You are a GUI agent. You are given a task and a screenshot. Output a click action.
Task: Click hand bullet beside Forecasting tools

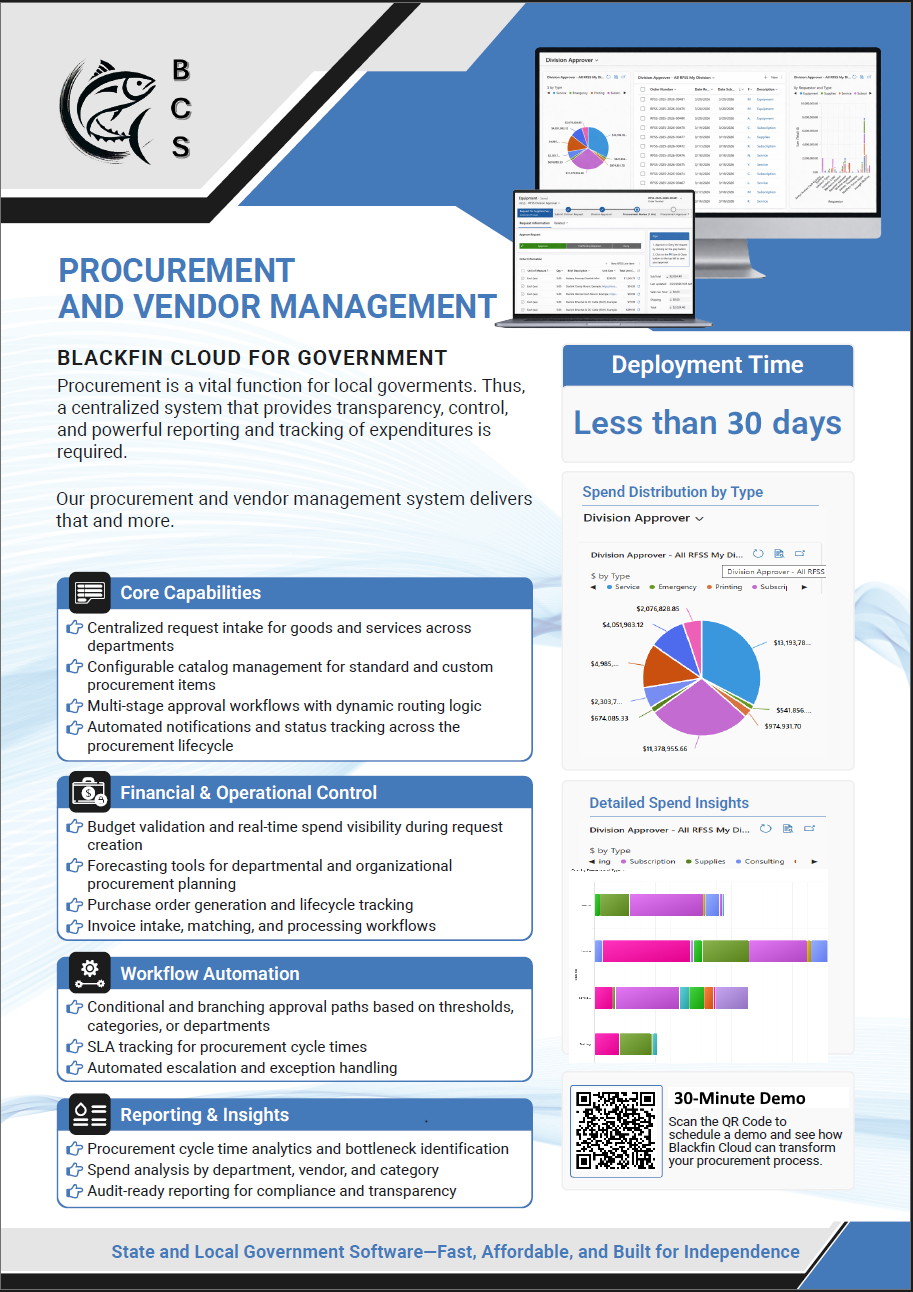pos(74,866)
